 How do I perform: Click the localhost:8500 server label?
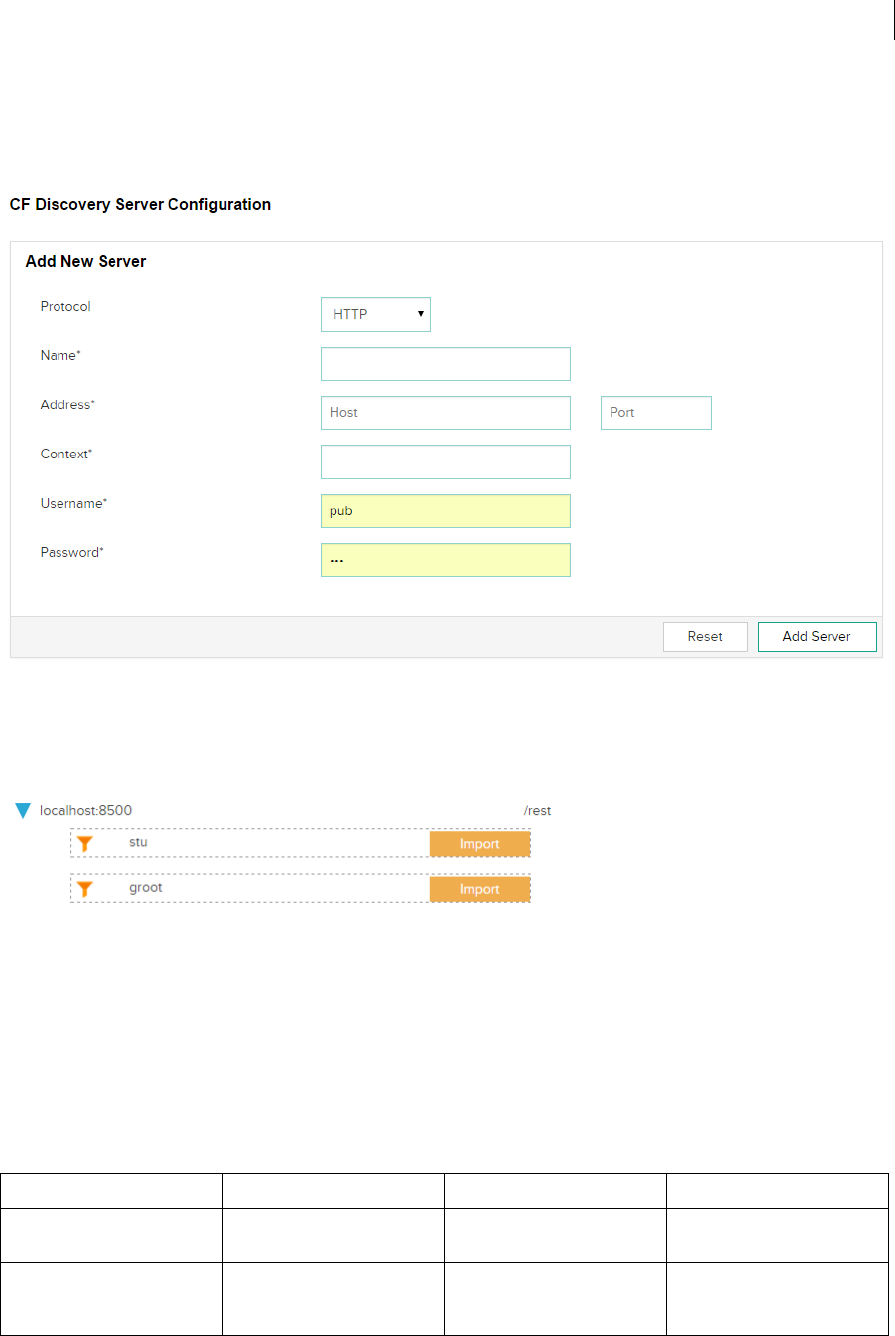tap(86, 811)
